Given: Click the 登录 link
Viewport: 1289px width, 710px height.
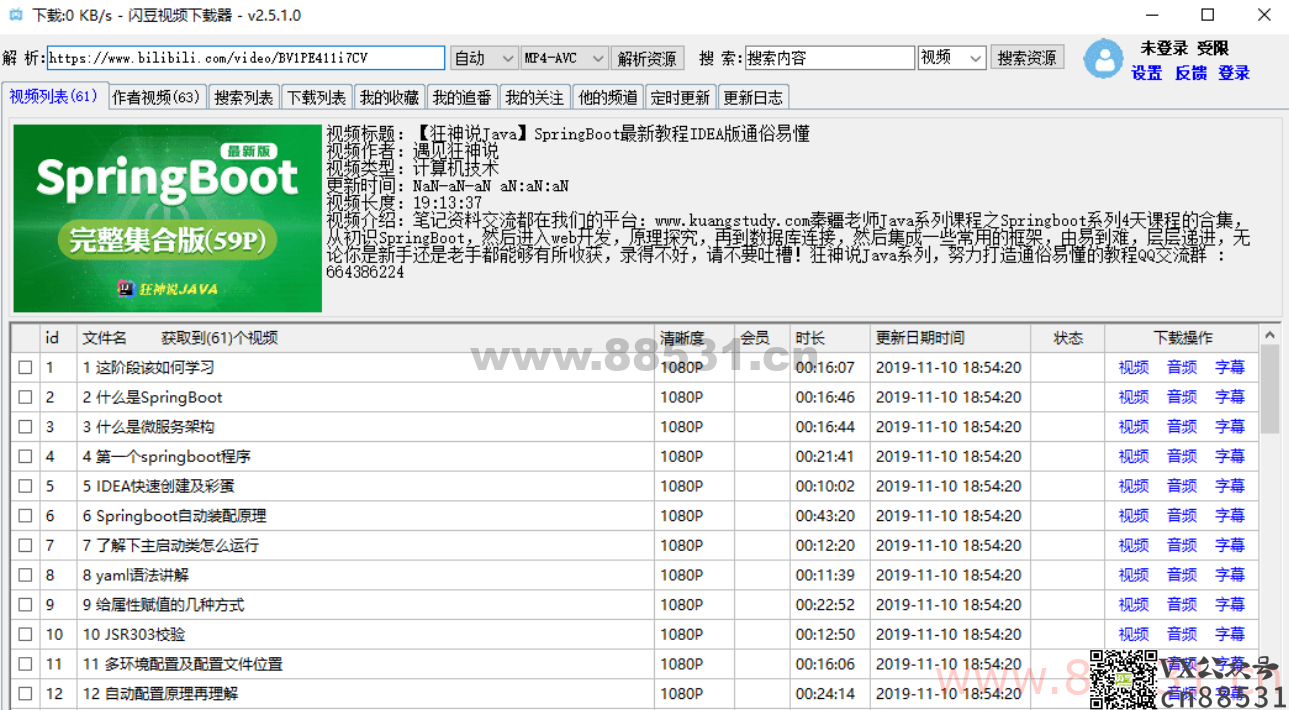Looking at the screenshot, I should pos(1234,73).
